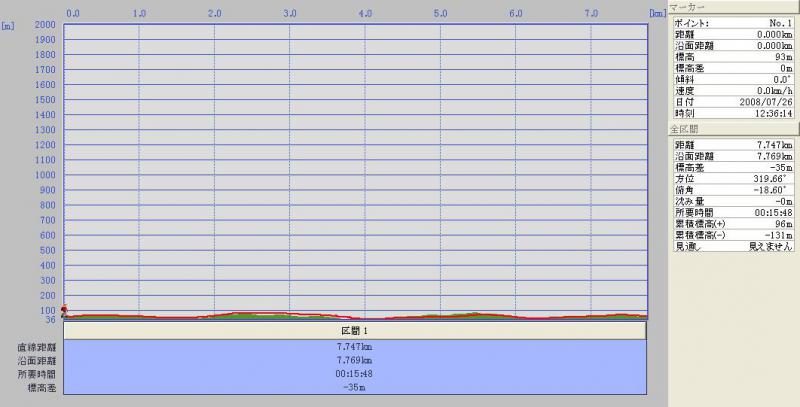Screen dimensions: 800x407
Task: Select the 累積標高(+) 96m row
Action: pos(733,223)
